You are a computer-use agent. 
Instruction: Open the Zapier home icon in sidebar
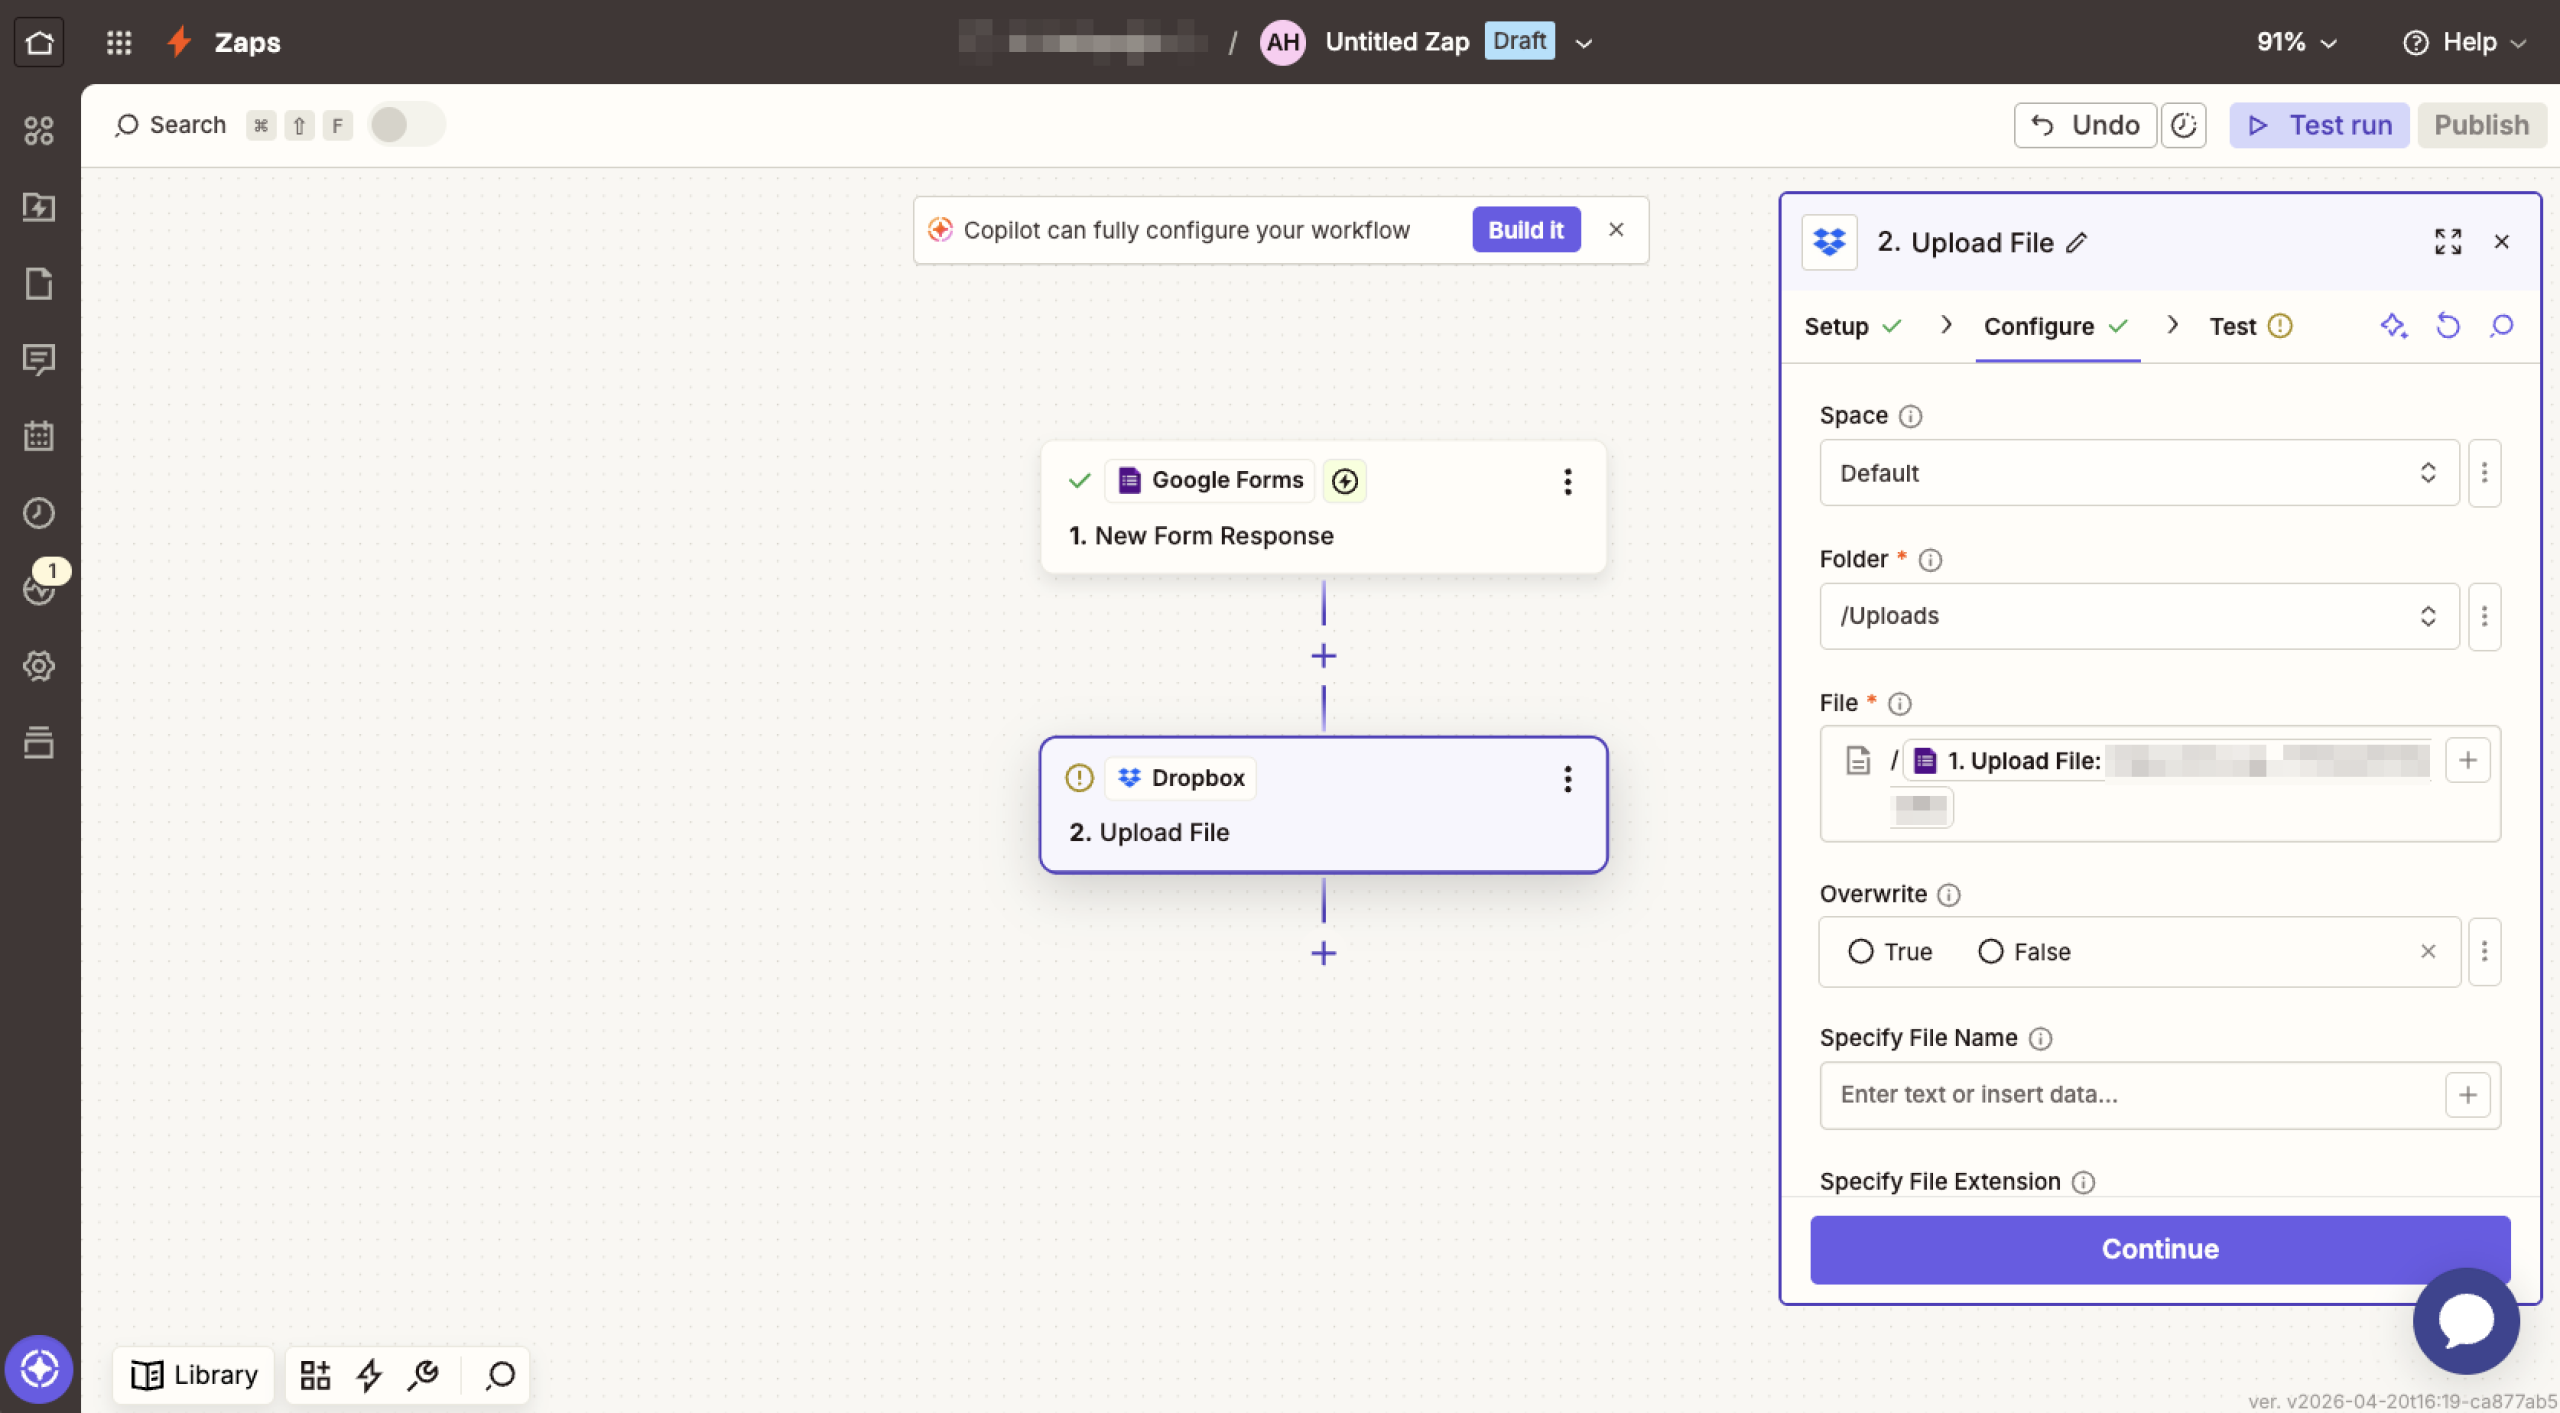(39, 41)
